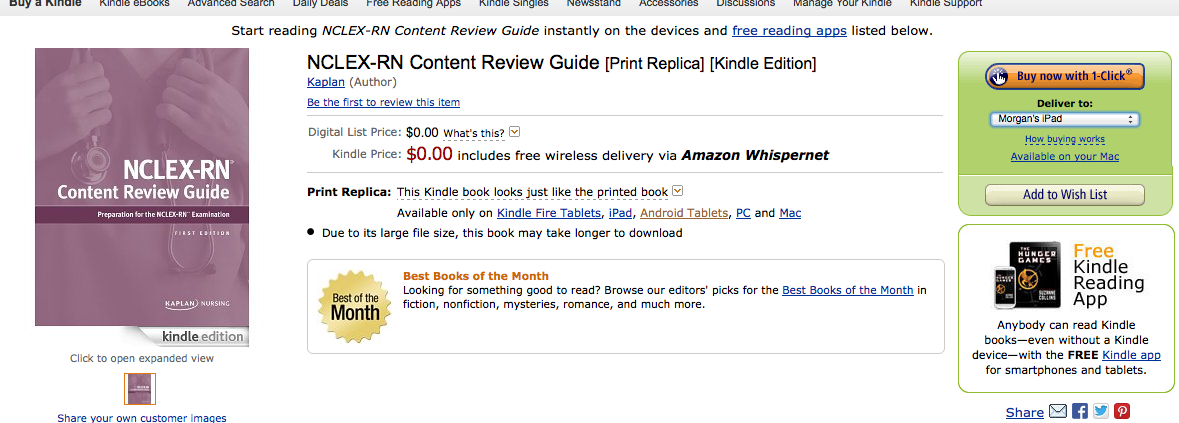The image size is (1179, 423).
Task: Share on Facebook using the icon
Action: pyautogui.click(x=1080, y=411)
